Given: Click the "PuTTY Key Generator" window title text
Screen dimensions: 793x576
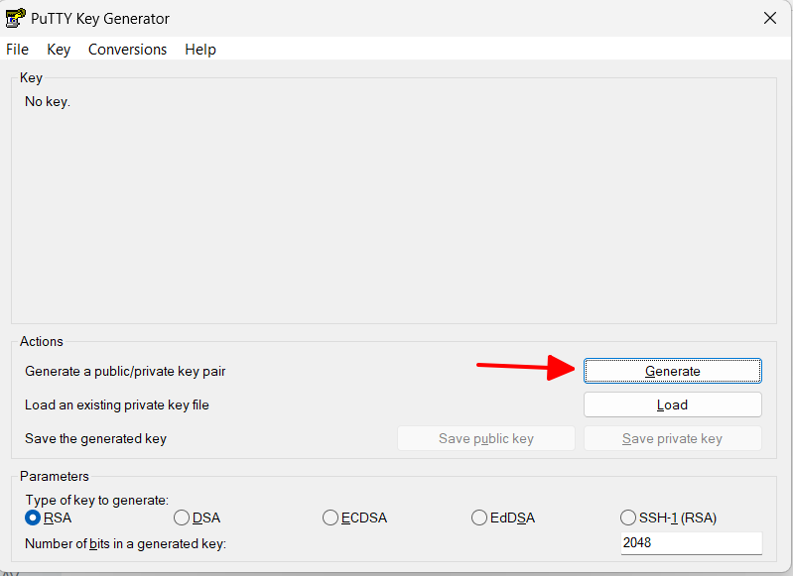Looking at the screenshot, I should click(x=100, y=19).
